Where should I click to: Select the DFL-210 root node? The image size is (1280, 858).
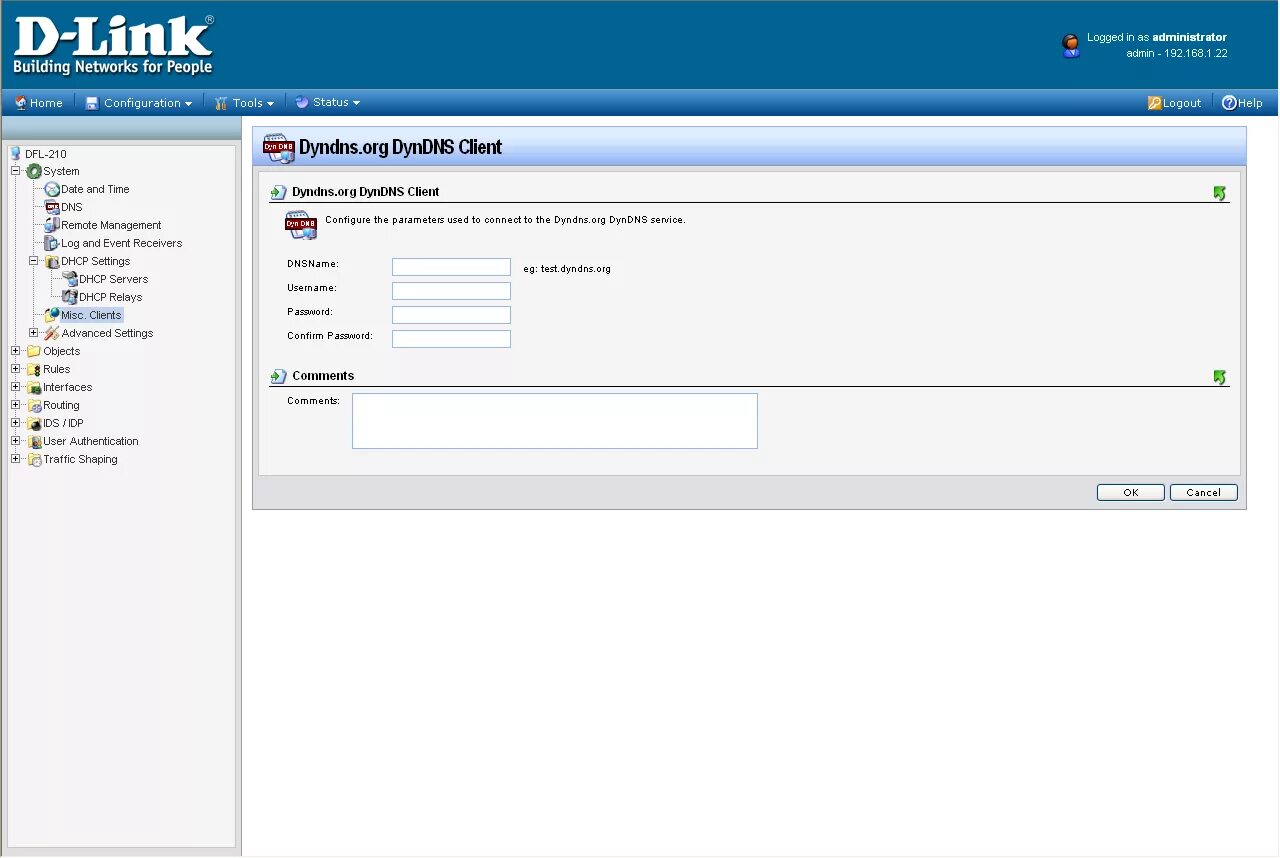46,154
